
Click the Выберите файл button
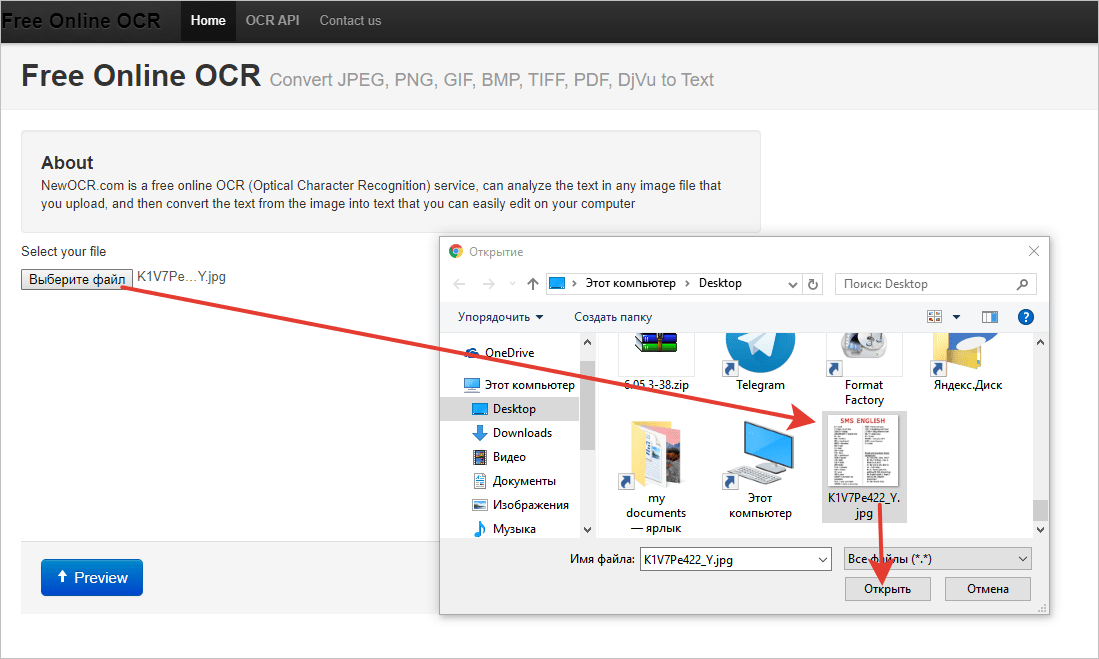[77, 279]
